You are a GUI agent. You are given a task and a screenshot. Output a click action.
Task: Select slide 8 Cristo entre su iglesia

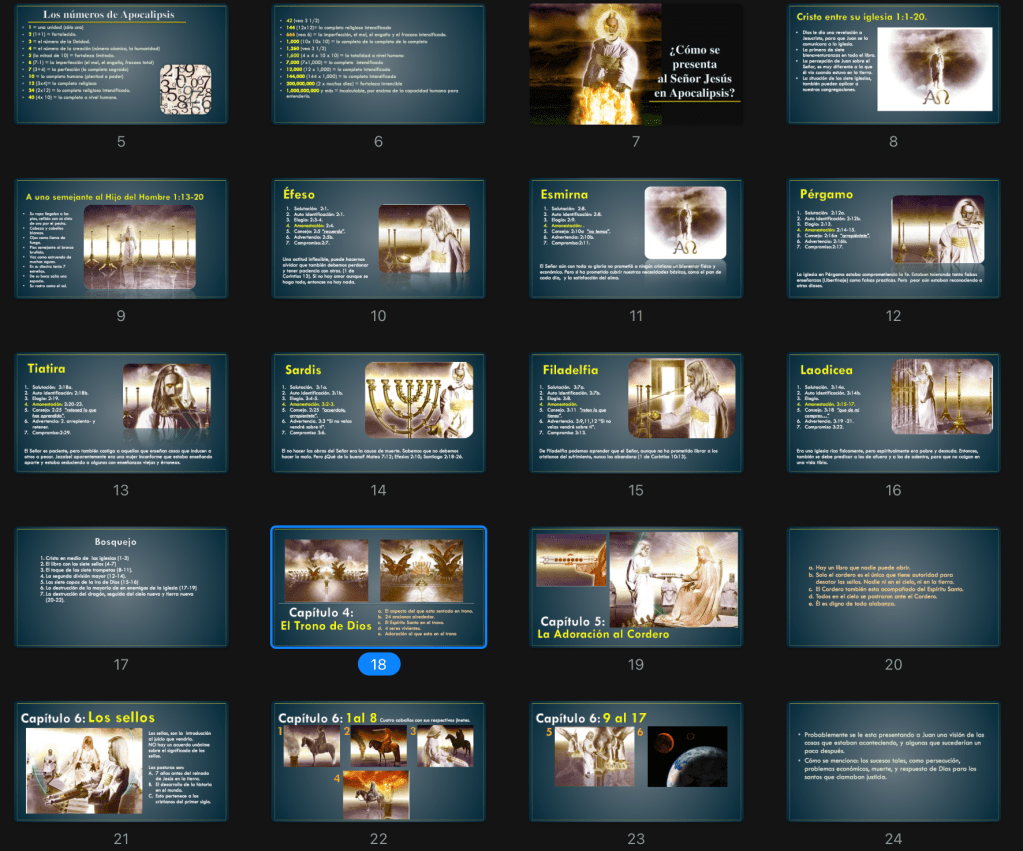pos(893,64)
